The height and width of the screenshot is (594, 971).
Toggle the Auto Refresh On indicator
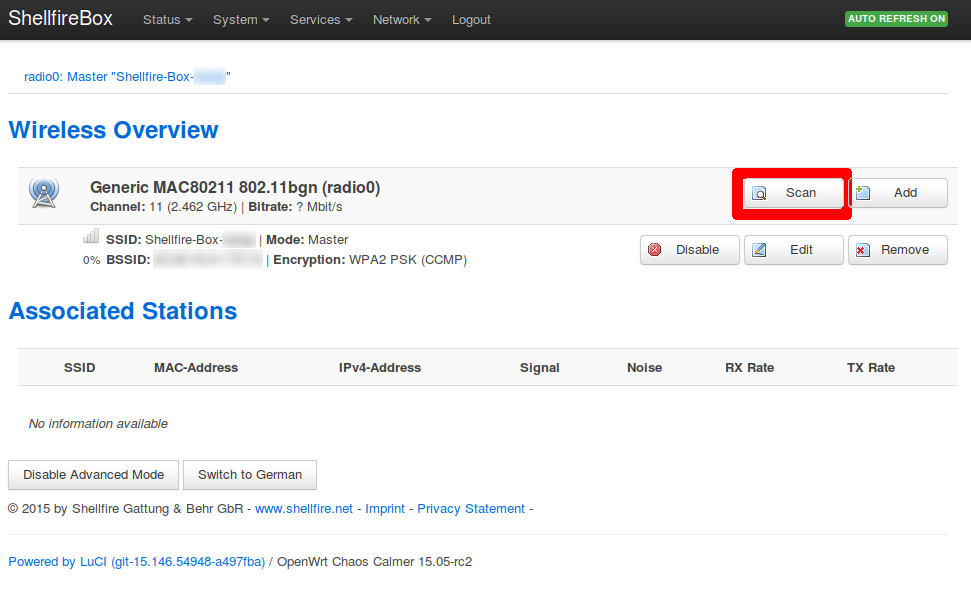896,19
